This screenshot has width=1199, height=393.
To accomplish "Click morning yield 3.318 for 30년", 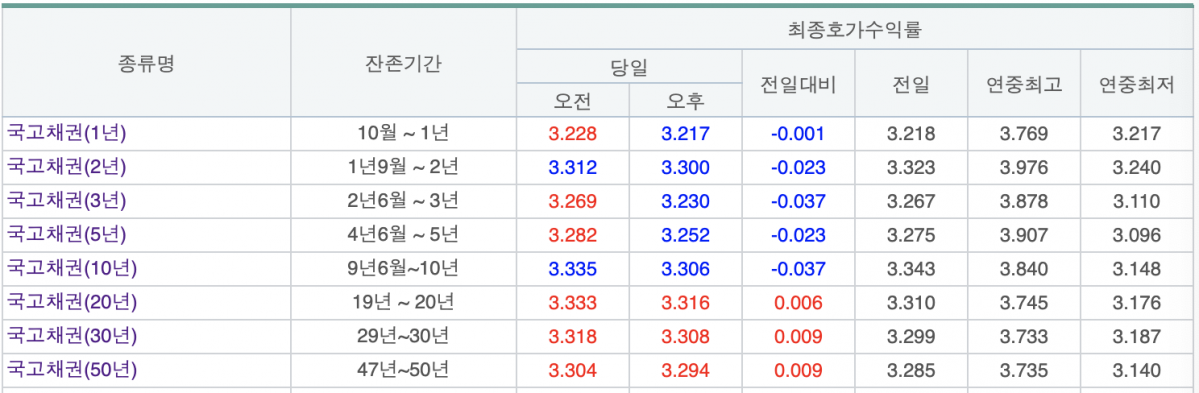I will [573, 336].
